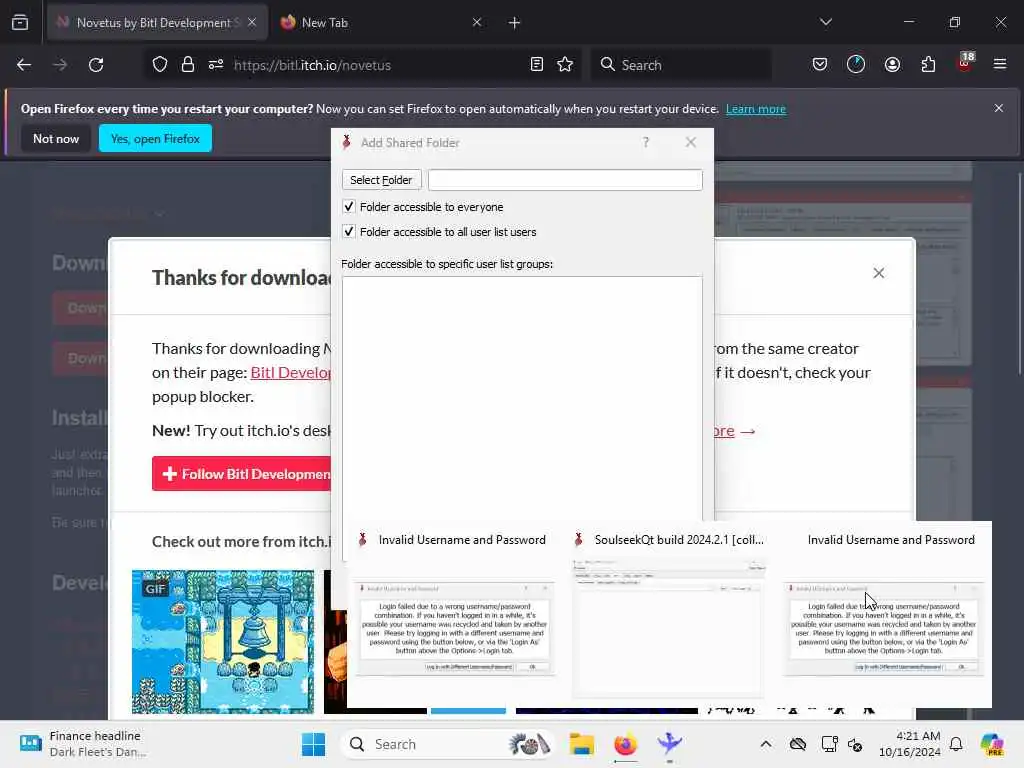The height and width of the screenshot is (768, 1024).
Task: Open the GIF game thumbnail with bell
Action: click(223, 642)
